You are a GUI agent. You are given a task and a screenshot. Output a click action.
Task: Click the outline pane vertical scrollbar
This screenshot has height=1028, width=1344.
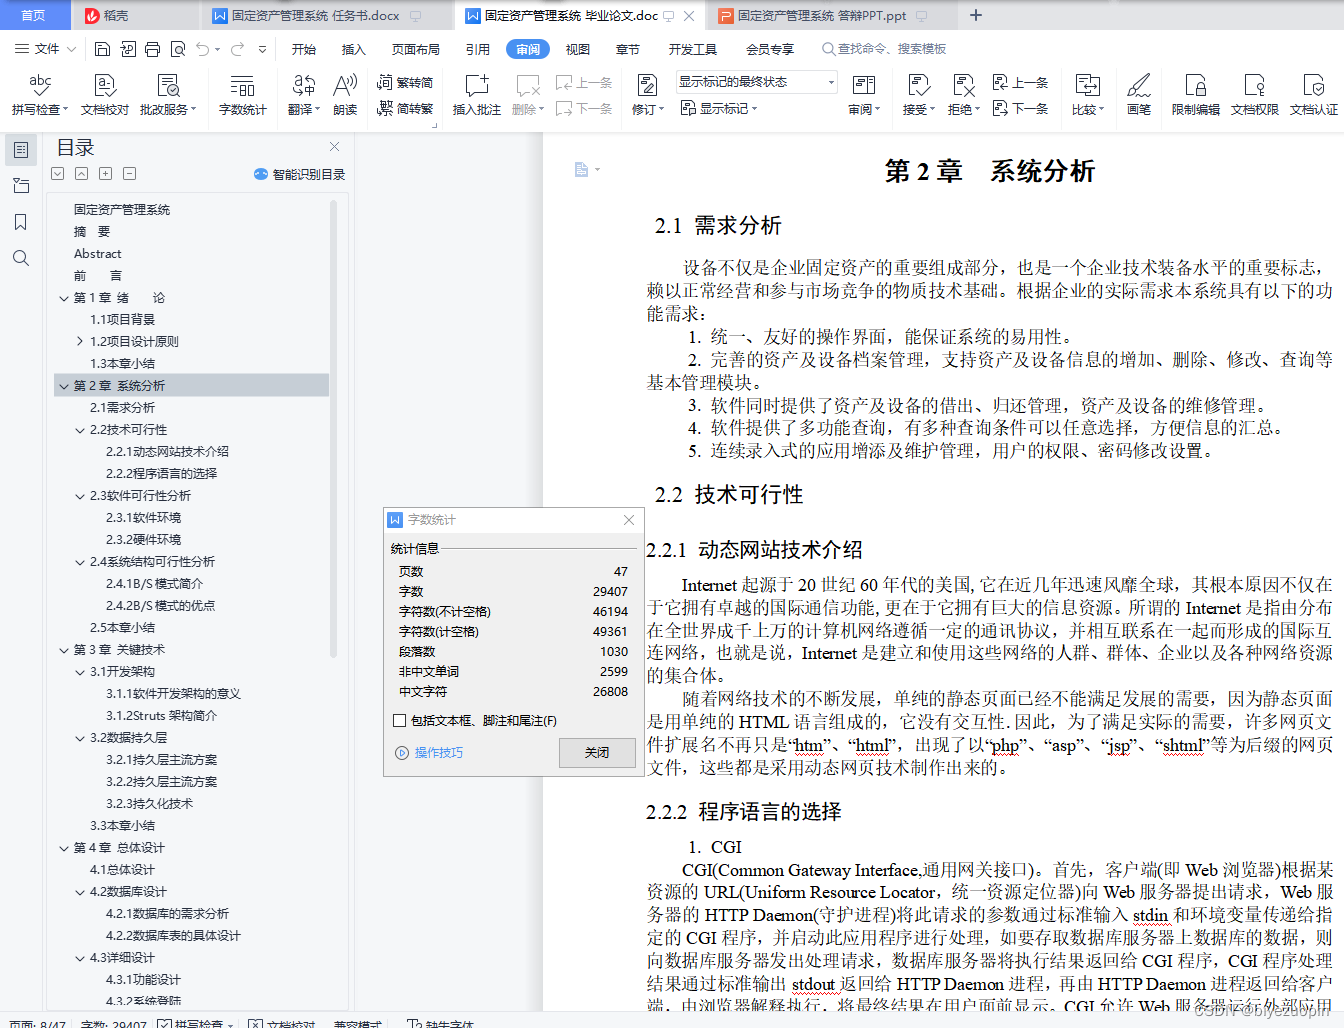tap(333, 430)
